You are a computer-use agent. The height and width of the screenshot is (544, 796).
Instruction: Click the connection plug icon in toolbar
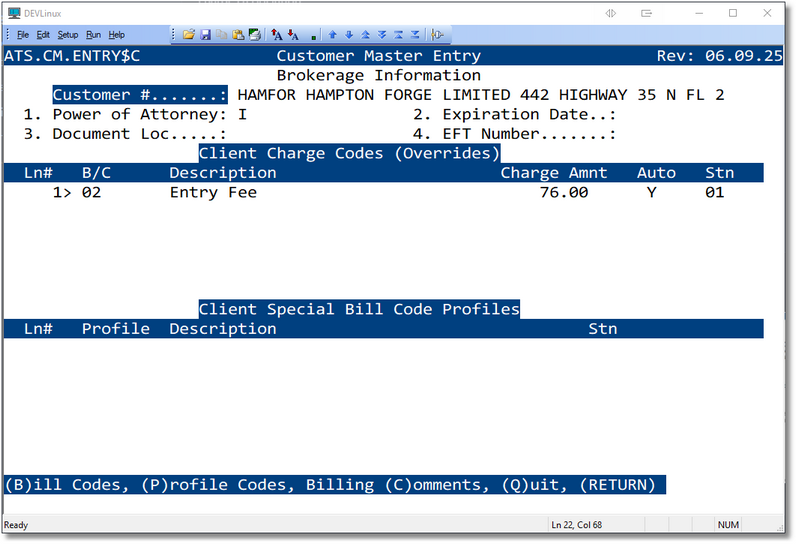tap(438, 35)
